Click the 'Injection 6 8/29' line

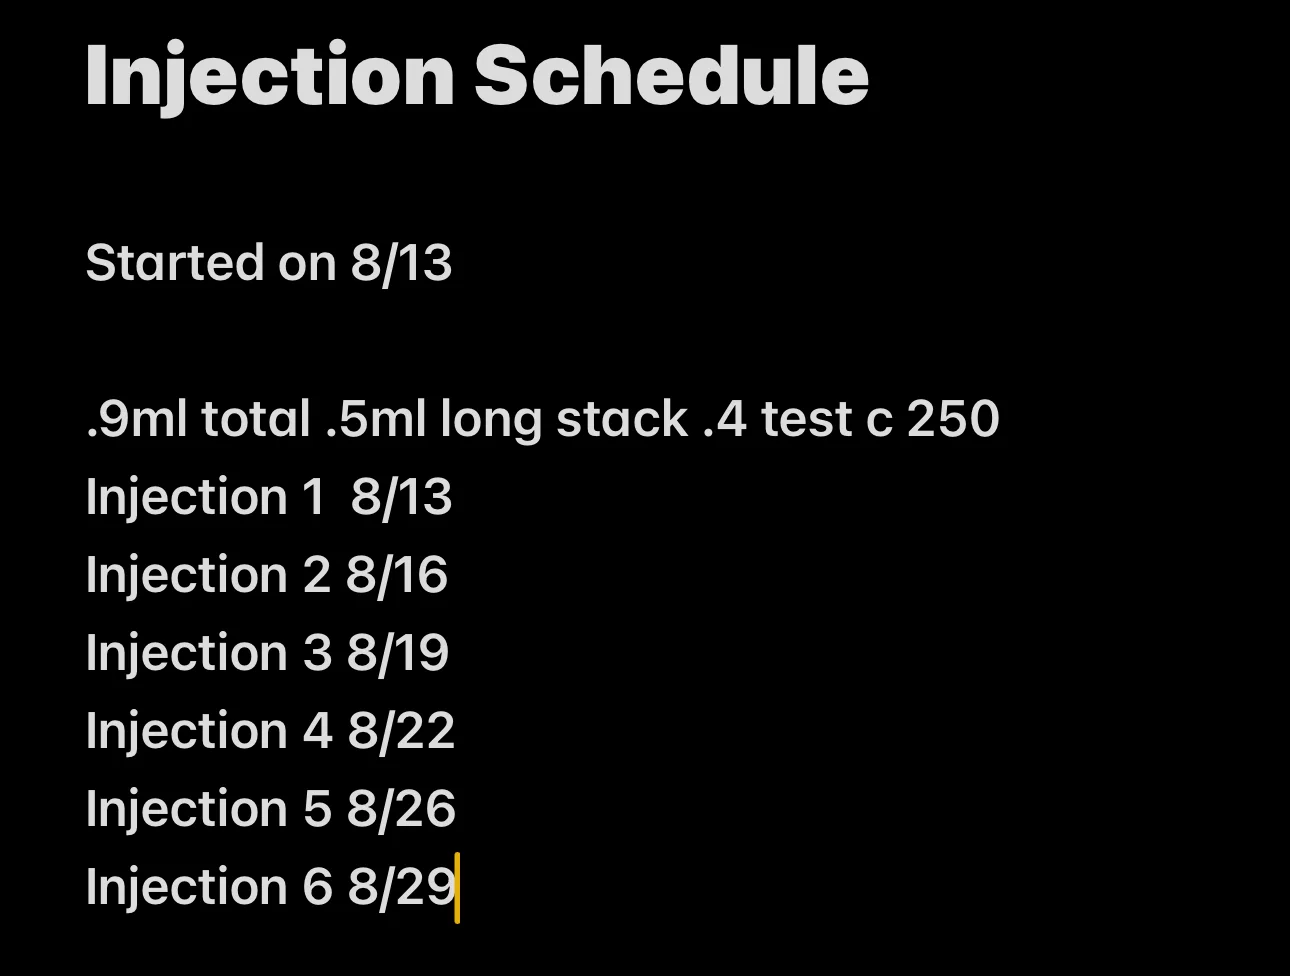[271, 888]
